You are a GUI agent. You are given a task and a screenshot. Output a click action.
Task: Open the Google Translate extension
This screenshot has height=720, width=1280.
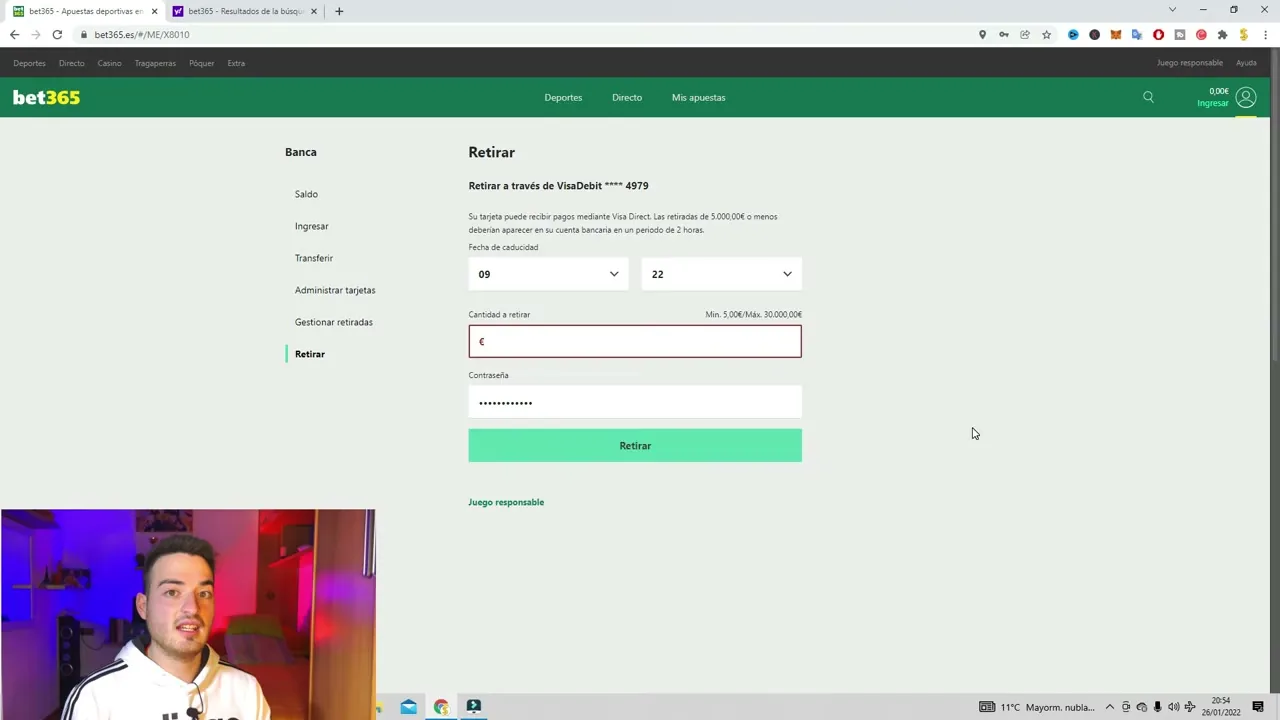(x=1137, y=34)
